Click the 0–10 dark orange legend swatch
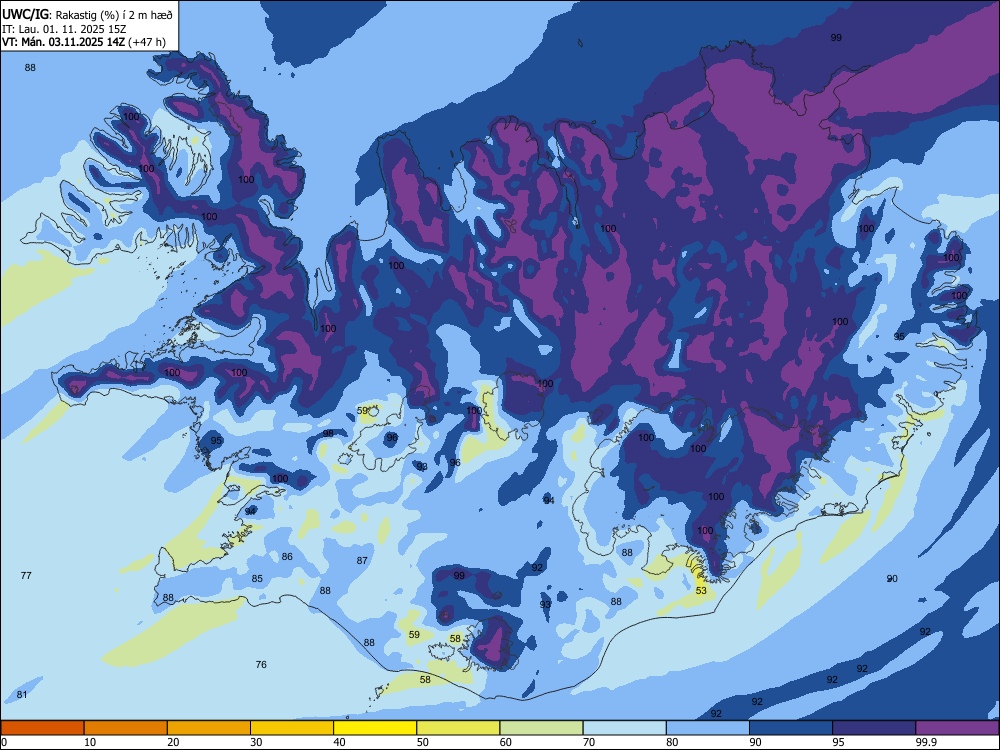 (x=42, y=728)
